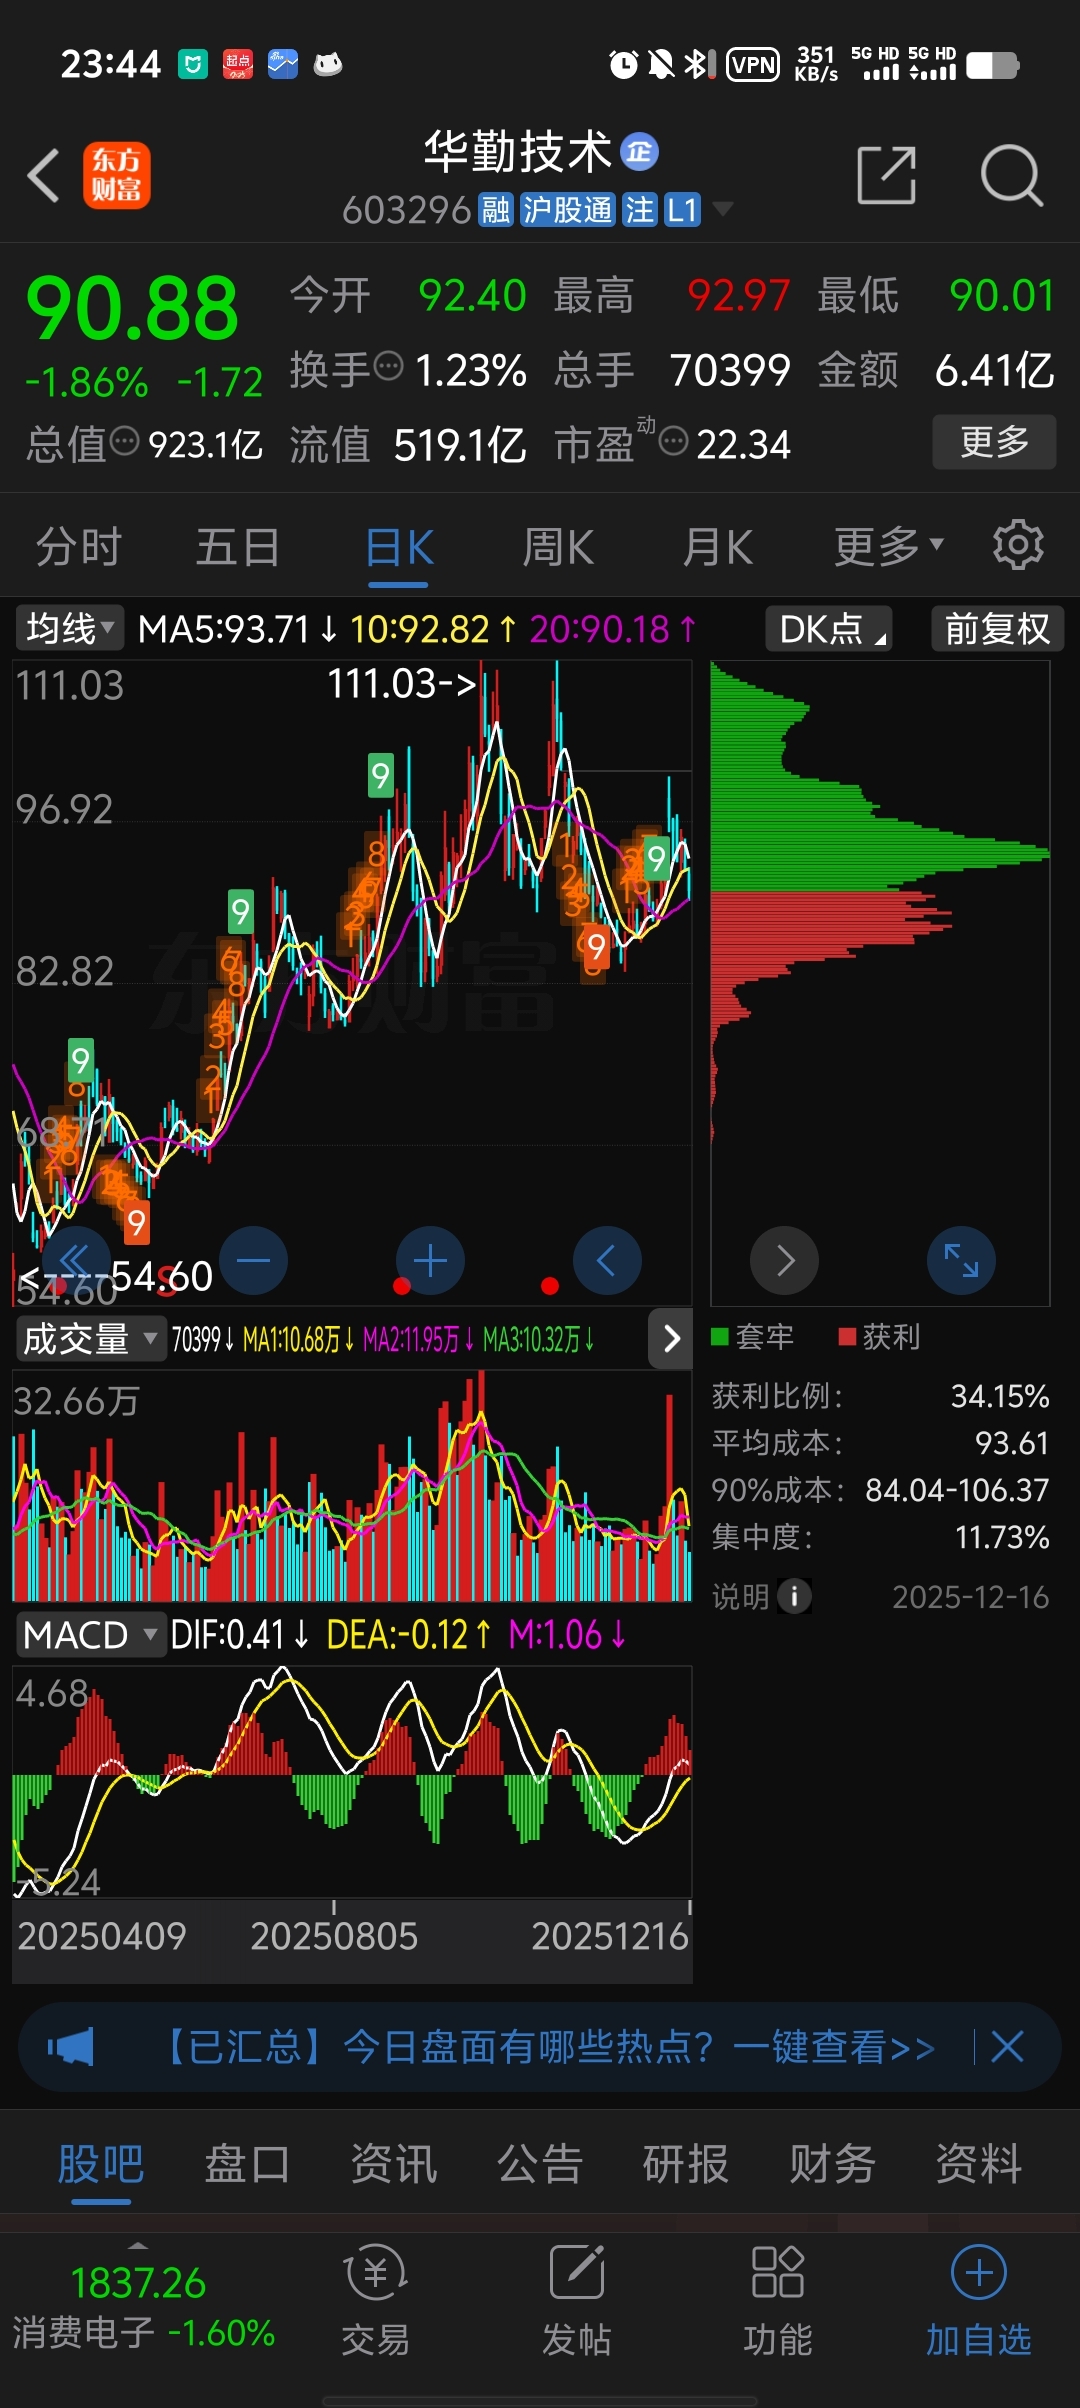This screenshot has height=2408, width=1080.
Task: Open 财务 finance tab
Action: (x=832, y=2164)
